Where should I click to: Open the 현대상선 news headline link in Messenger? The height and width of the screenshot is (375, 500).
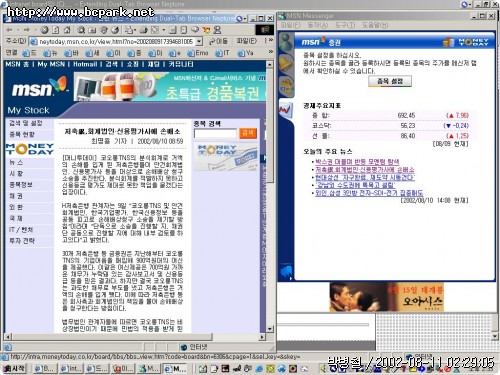(x=365, y=177)
